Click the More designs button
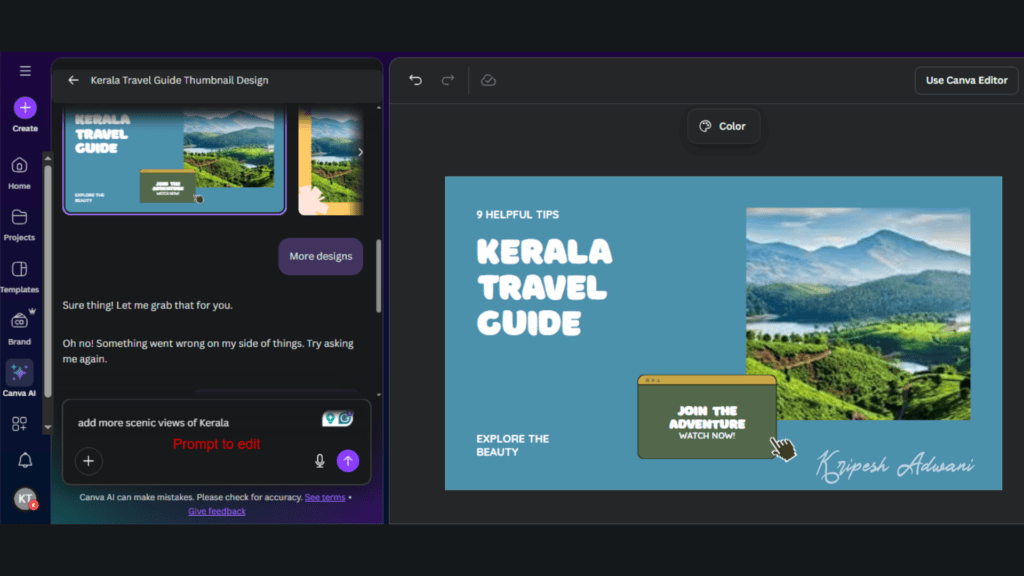The image size is (1024, 576). pos(320,256)
